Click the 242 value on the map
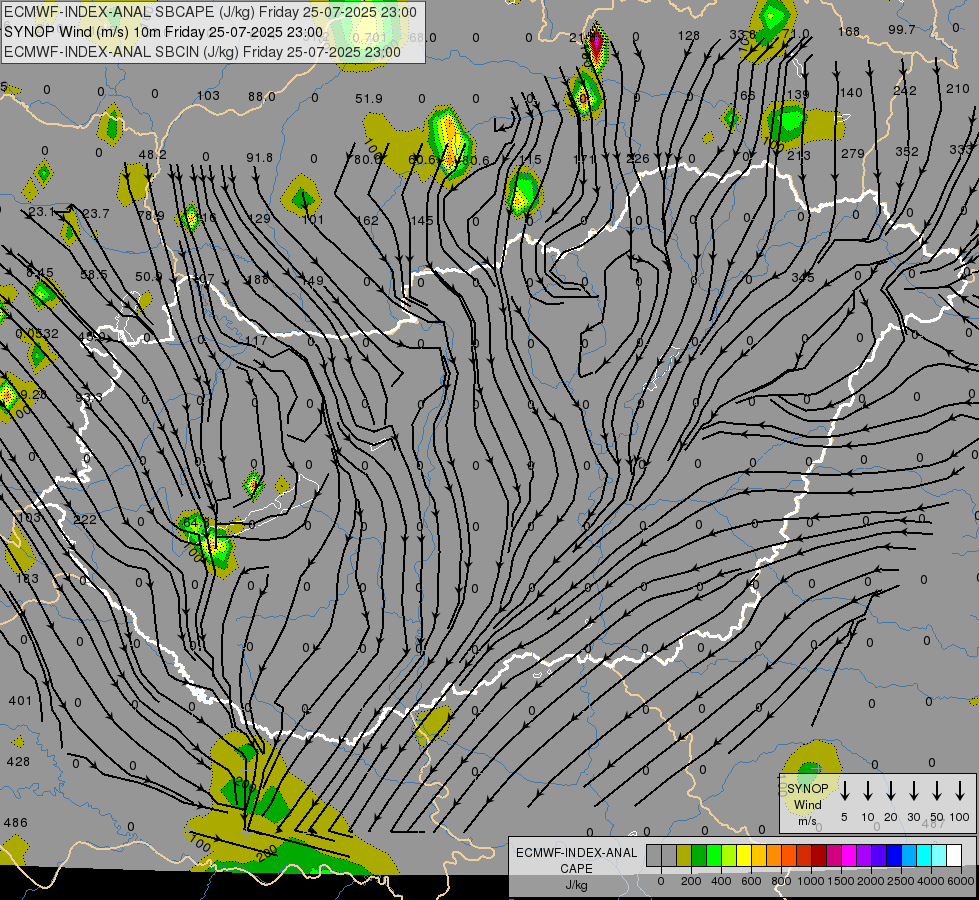979x900 pixels. (x=905, y=91)
